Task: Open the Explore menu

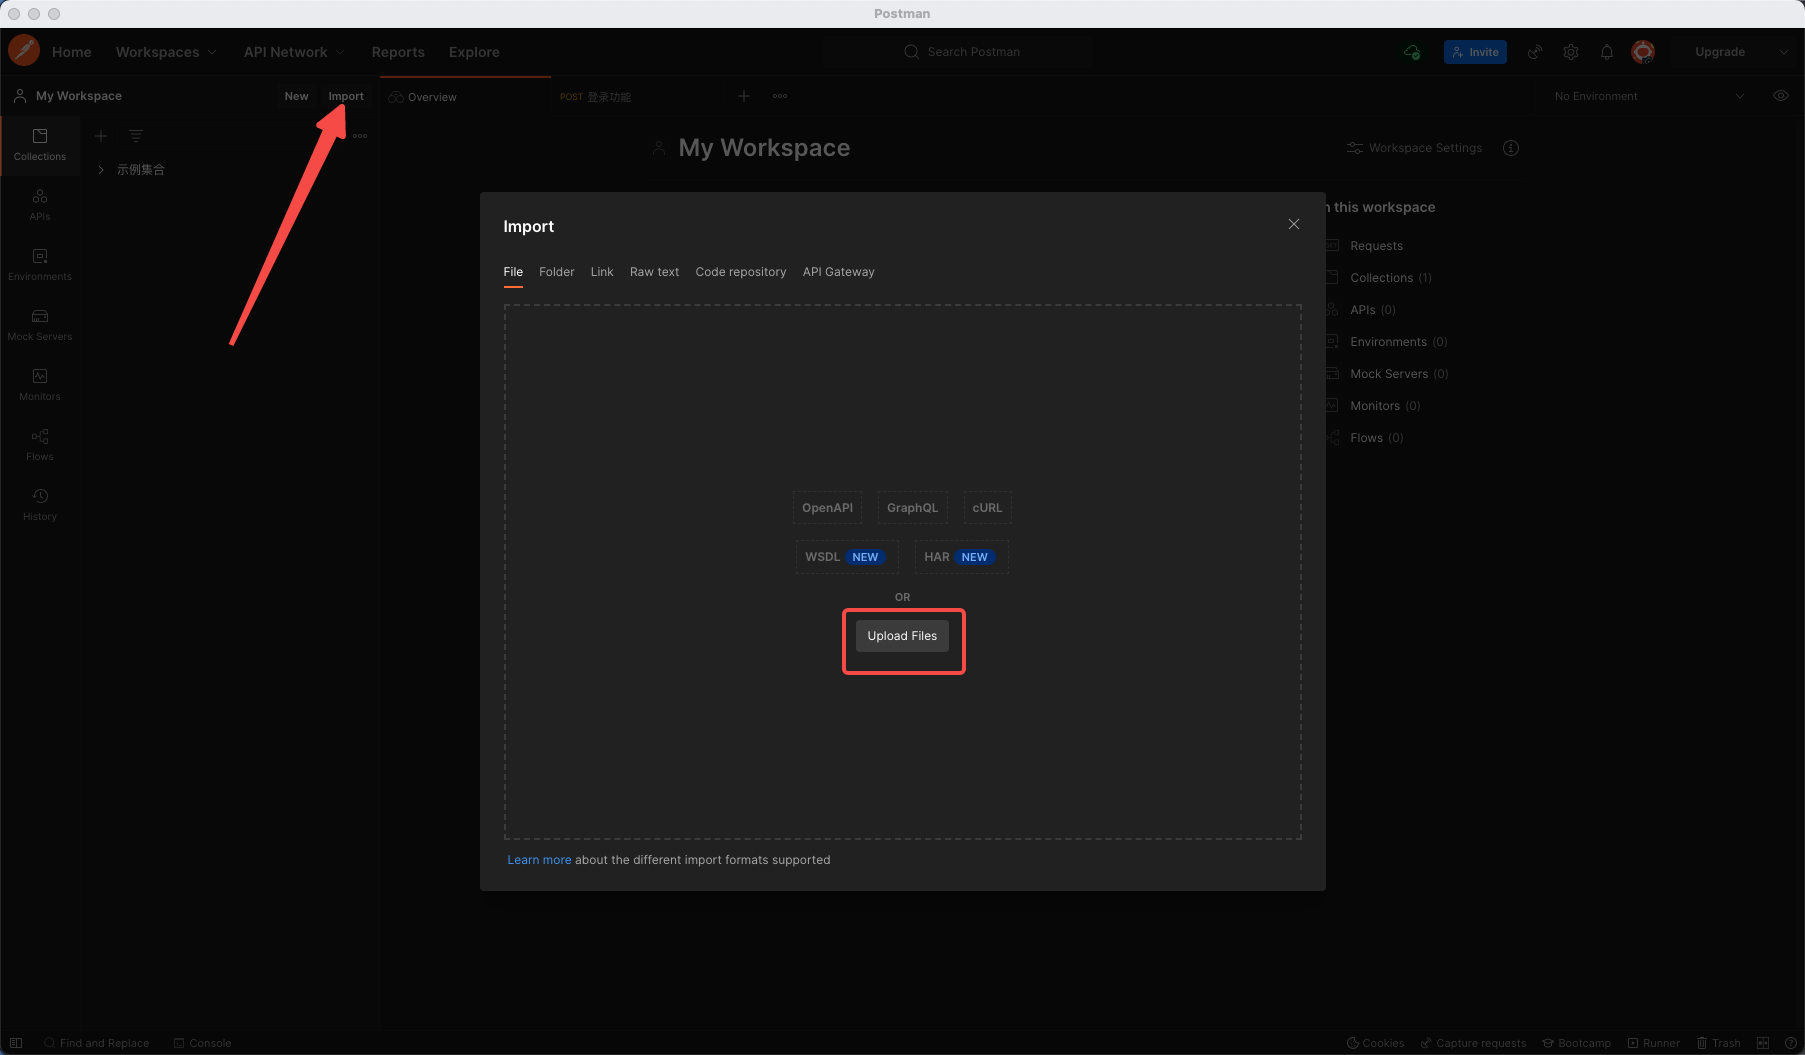Action: (x=474, y=52)
